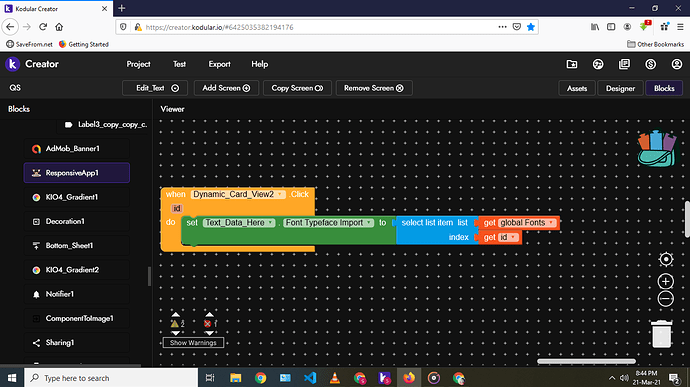
Task: Zoom out the blocks workspace
Action: click(666, 299)
